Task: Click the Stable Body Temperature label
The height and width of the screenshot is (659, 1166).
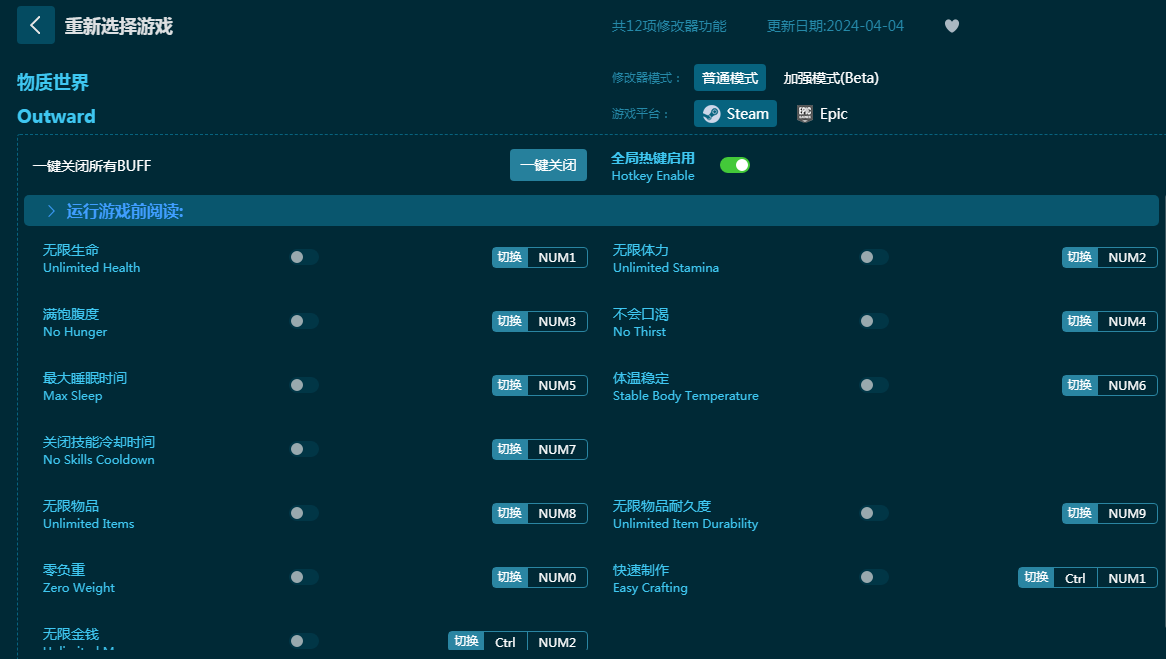Action: [x=686, y=396]
